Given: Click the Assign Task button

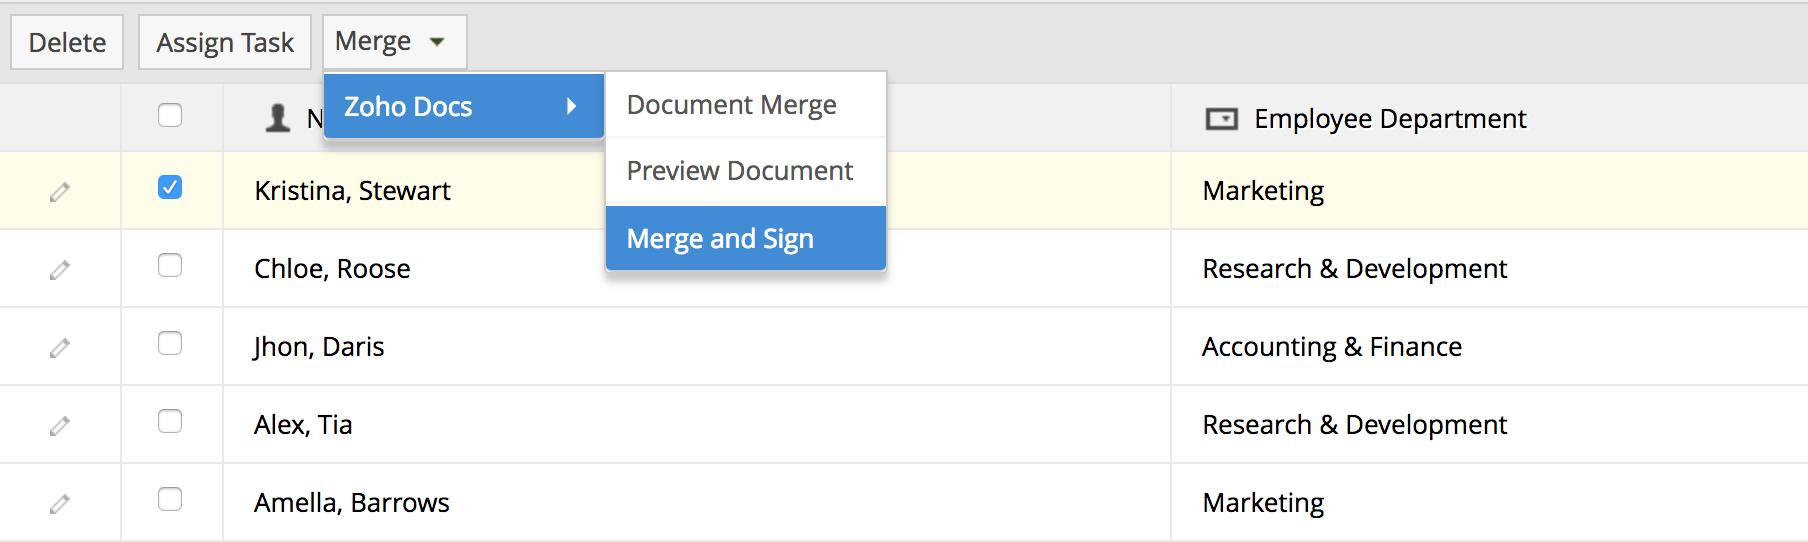Looking at the screenshot, I should point(225,42).
